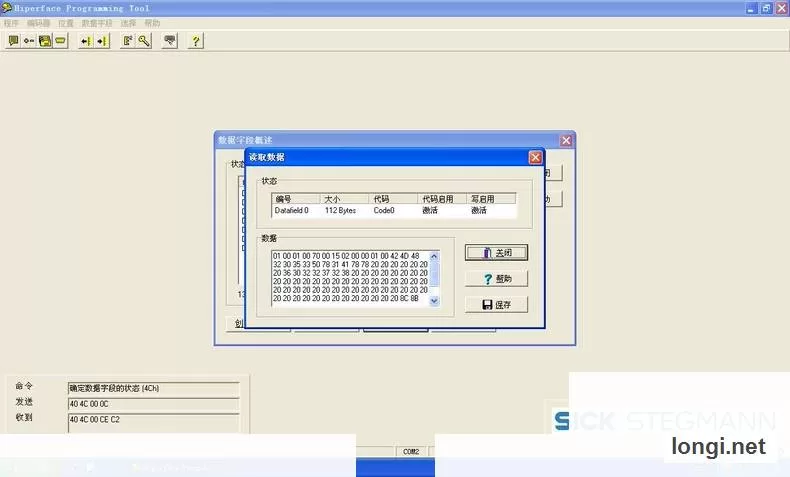Click the 关闭 button in read-data dialog
The width and height of the screenshot is (790, 477).
pyautogui.click(x=496, y=253)
